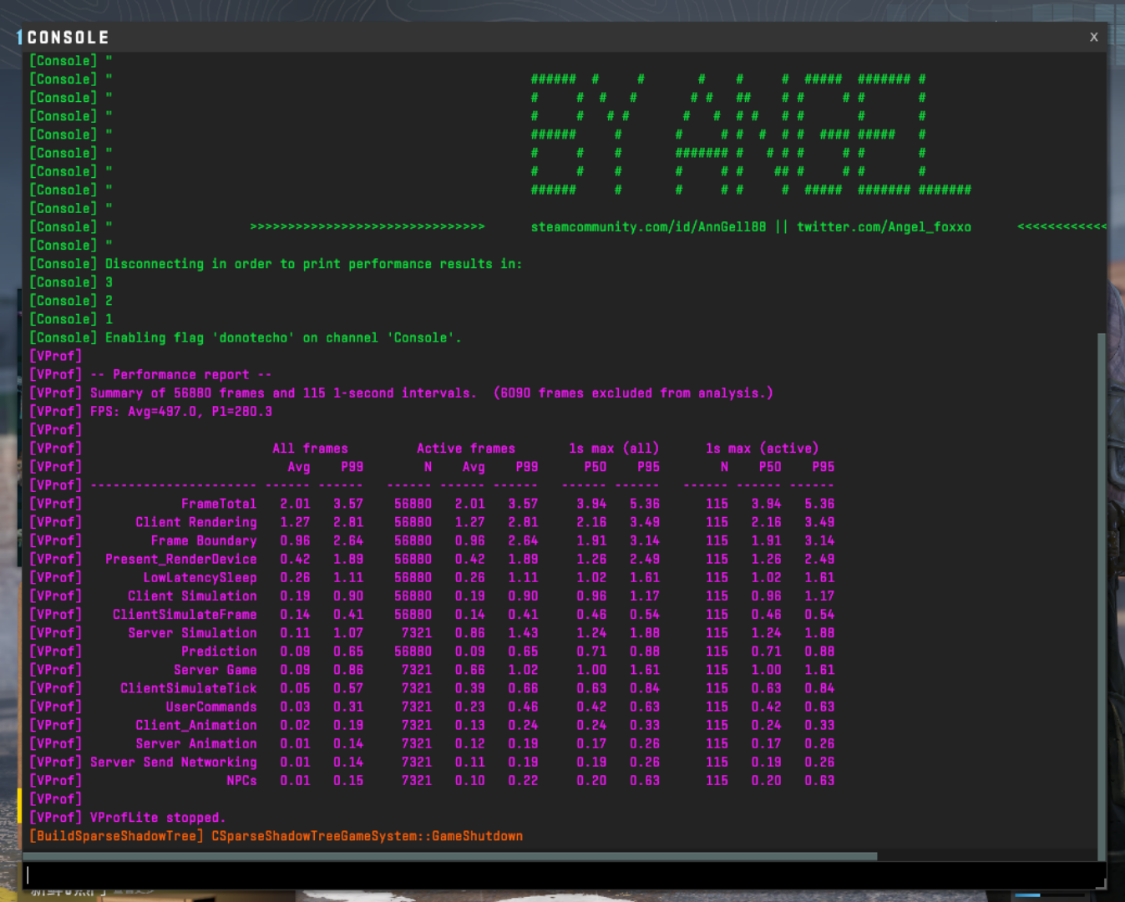Click the 'VProfLite stopped.' line
This screenshot has height=902, width=1125.
coord(158,817)
